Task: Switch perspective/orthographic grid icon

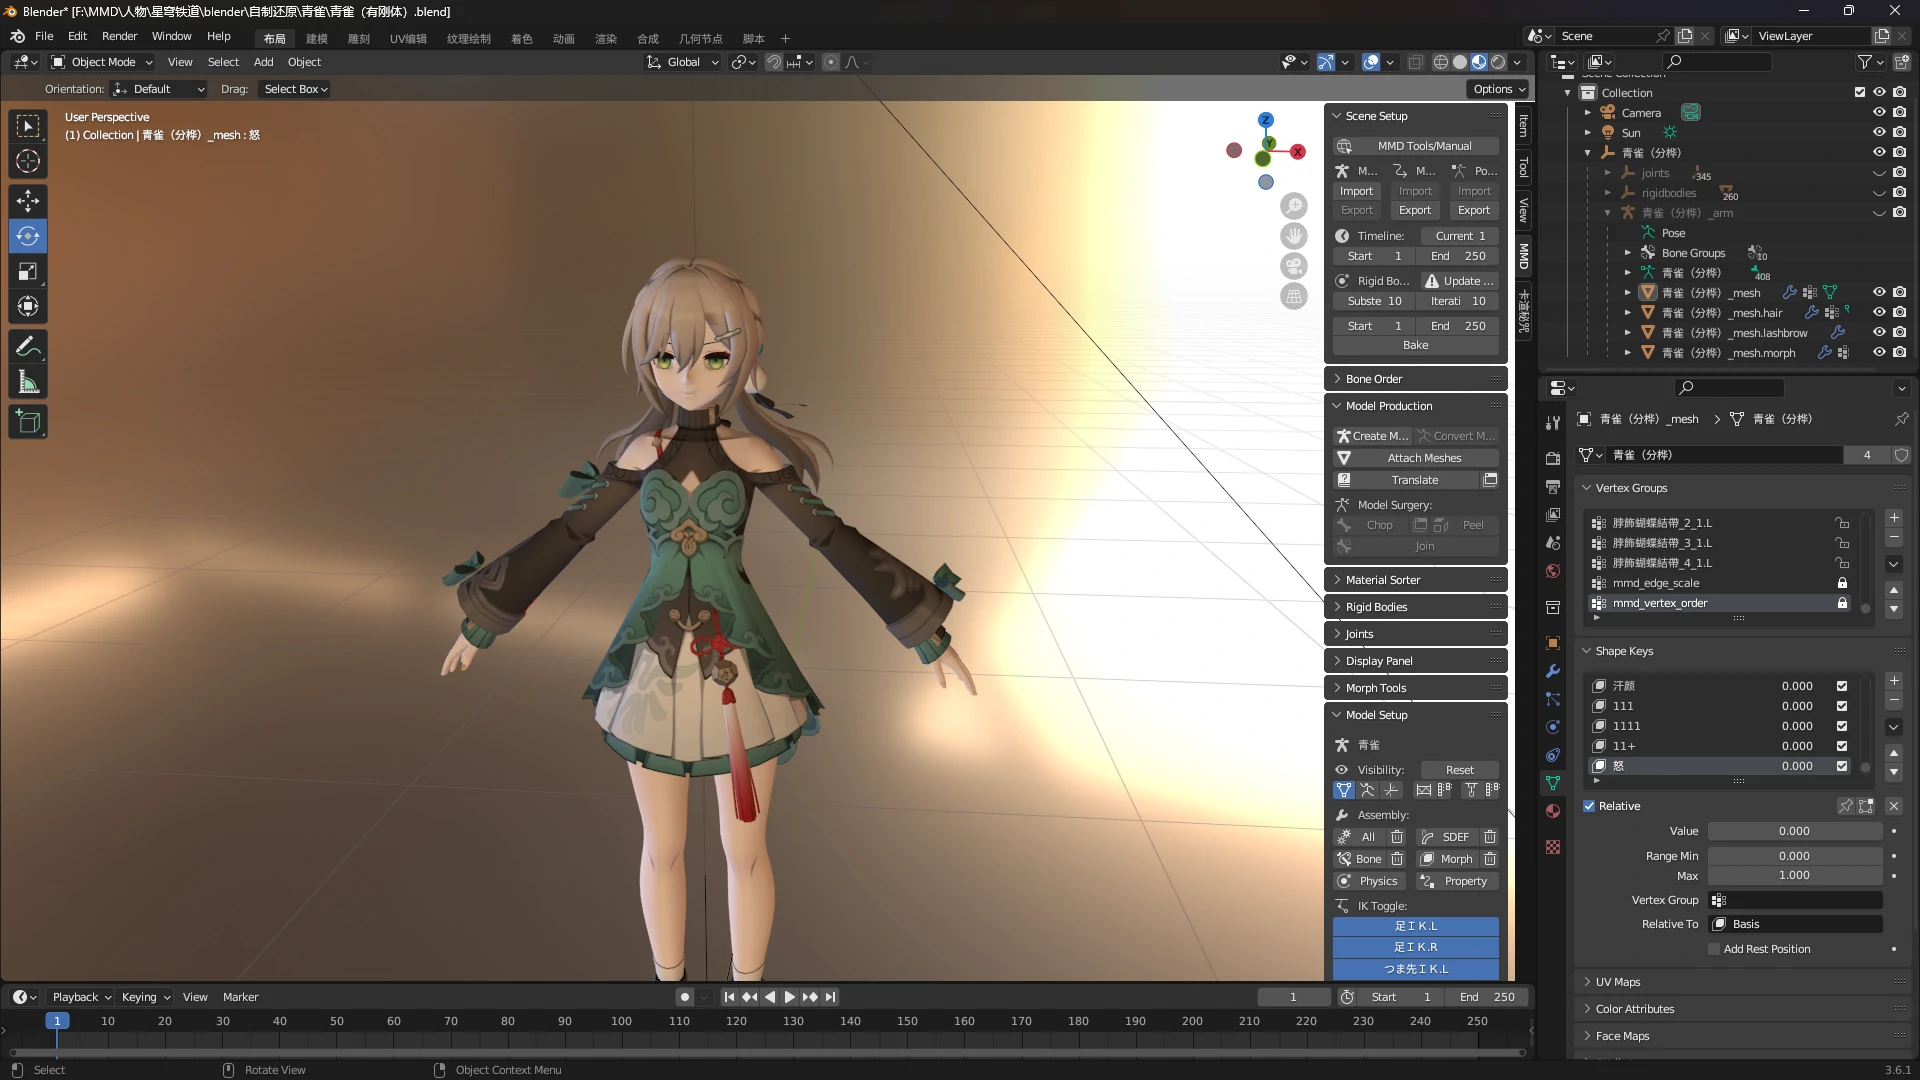Action: tap(1294, 296)
